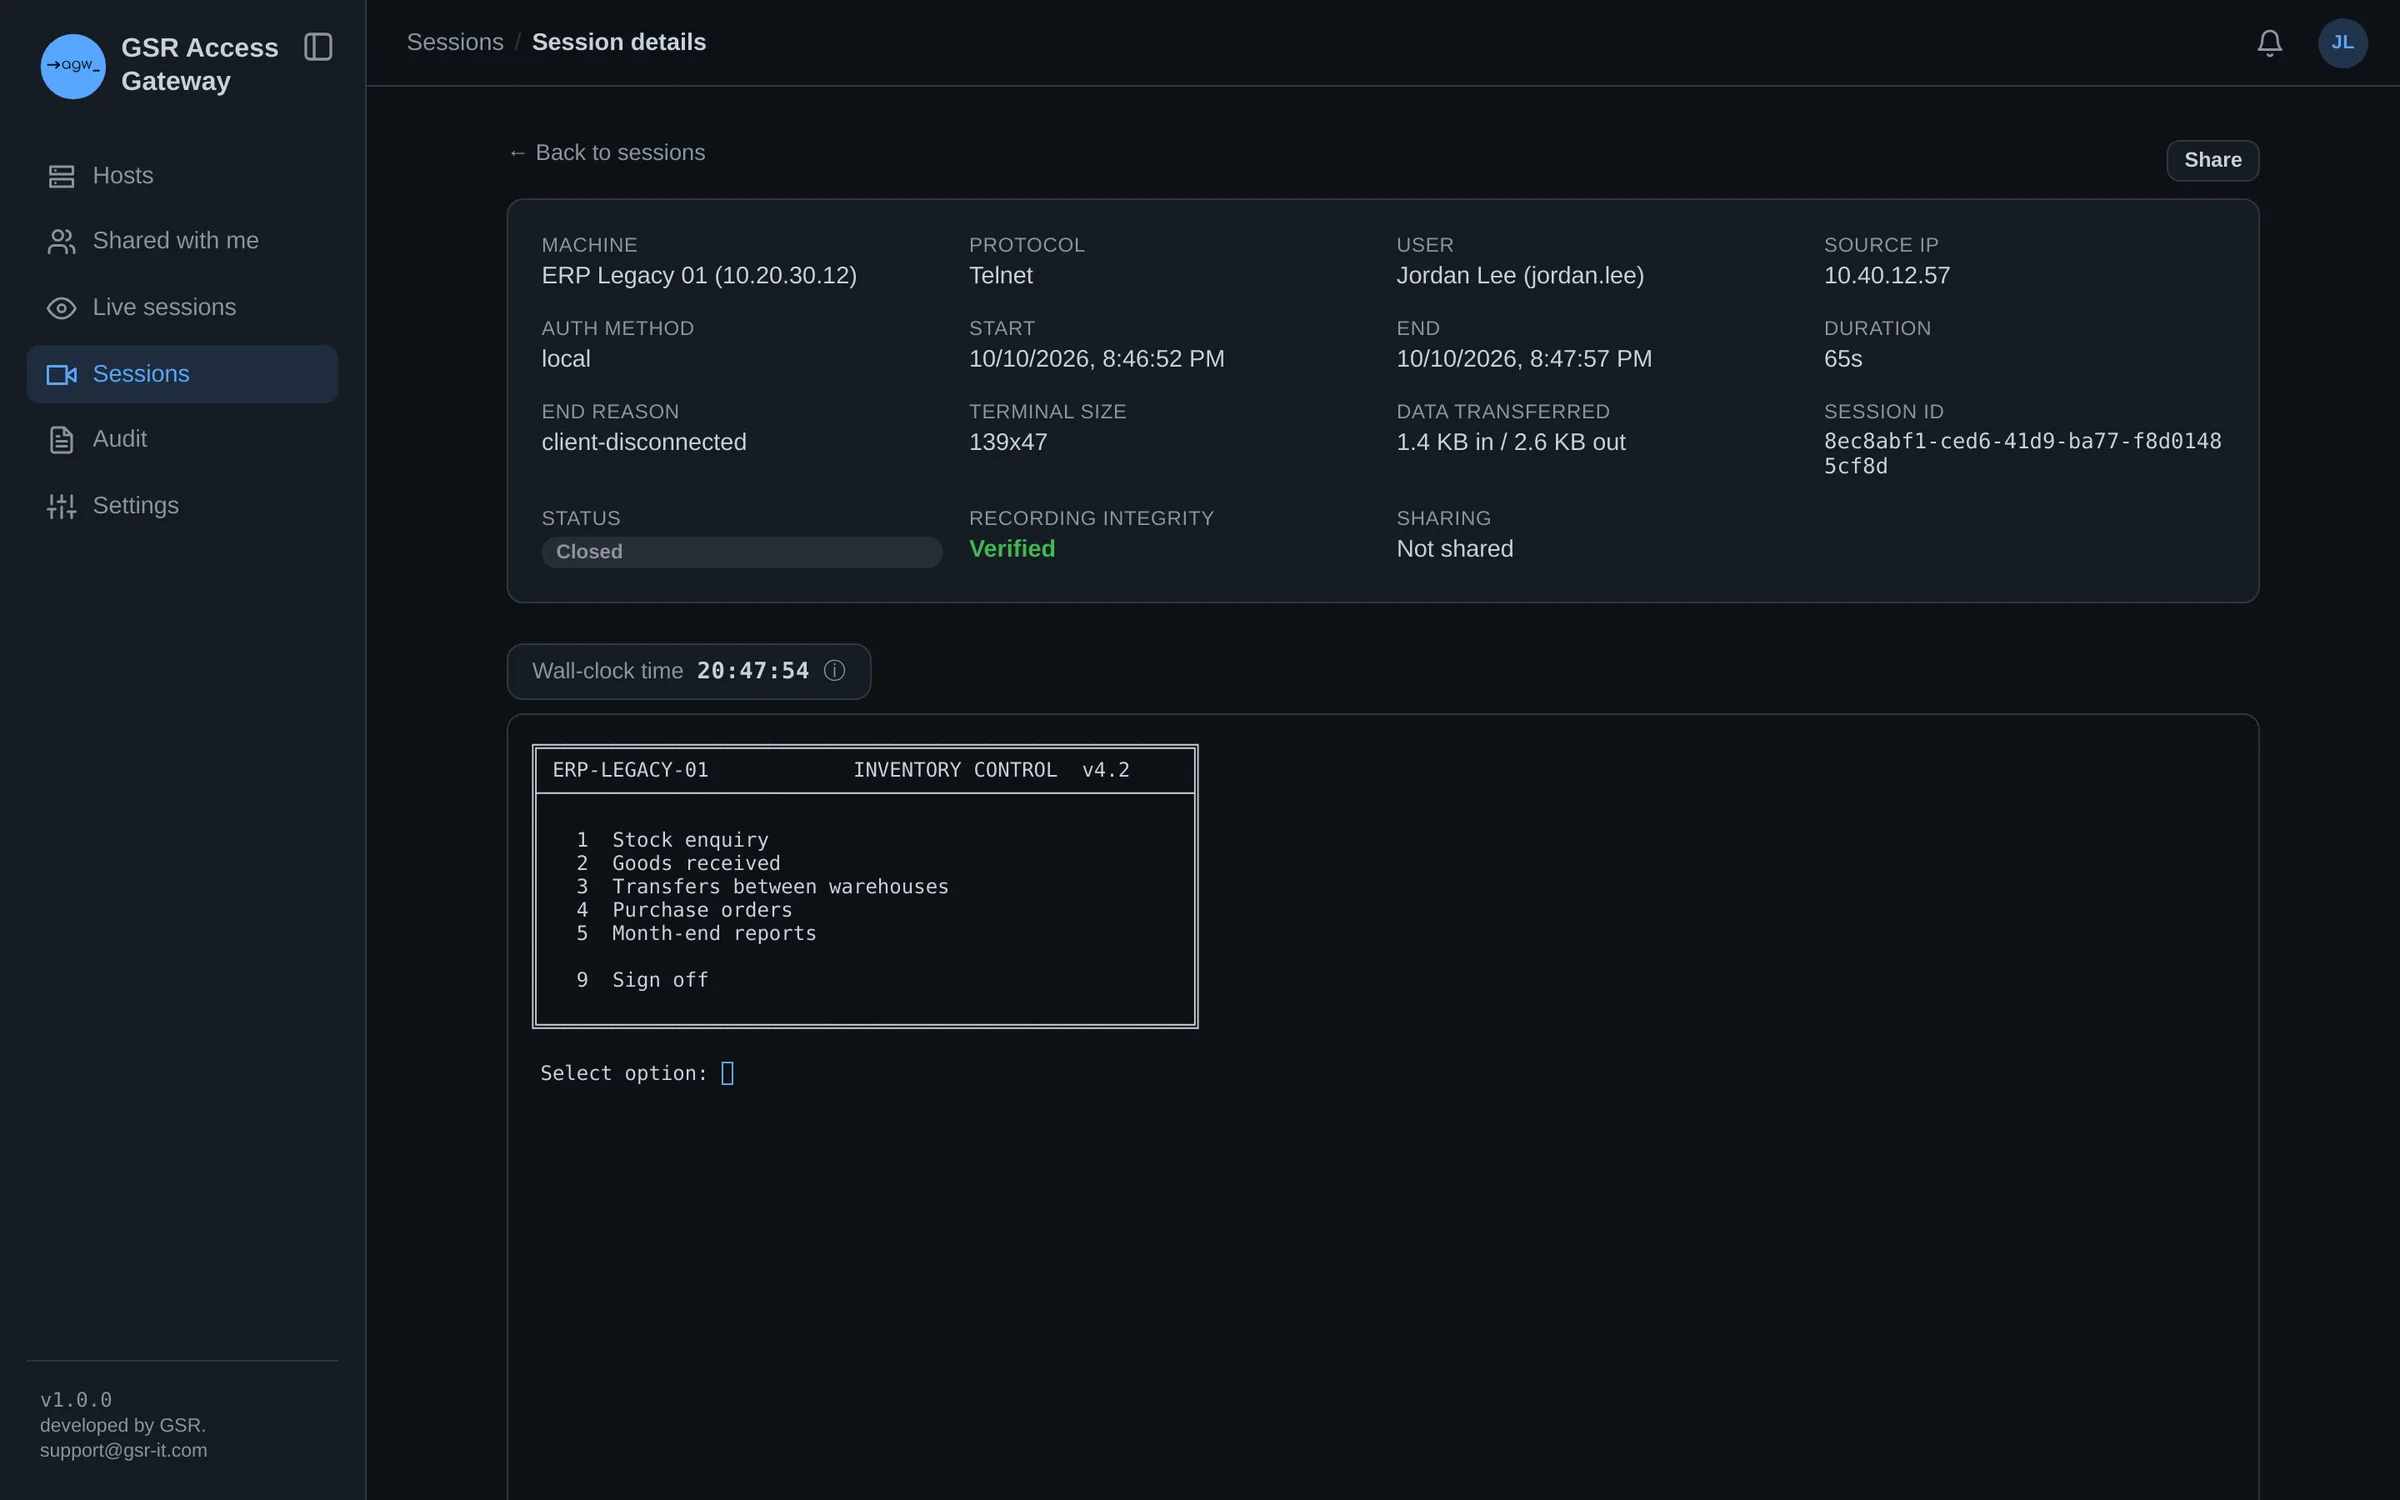Viewport: 2400px width, 1500px height.
Task: Open the notifications bell
Action: [2270, 43]
